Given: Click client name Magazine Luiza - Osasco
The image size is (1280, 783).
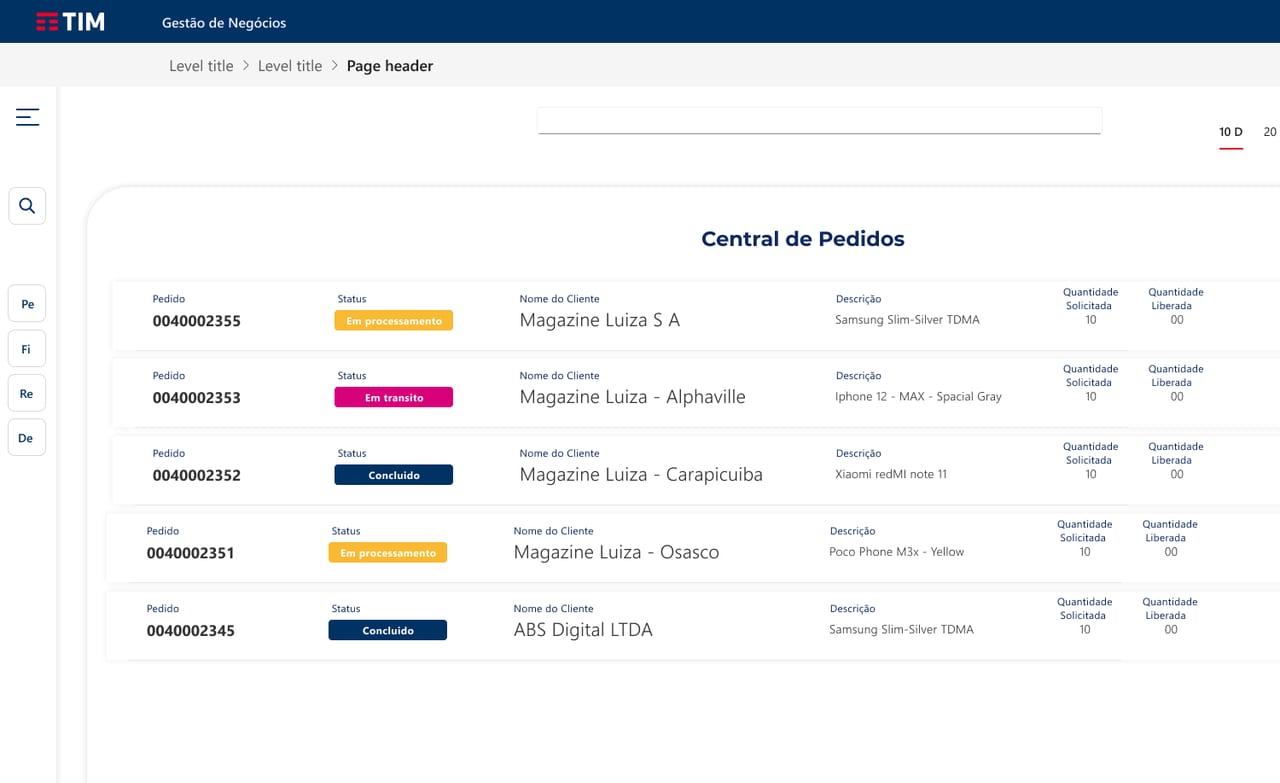Looking at the screenshot, I should [616, 552].
